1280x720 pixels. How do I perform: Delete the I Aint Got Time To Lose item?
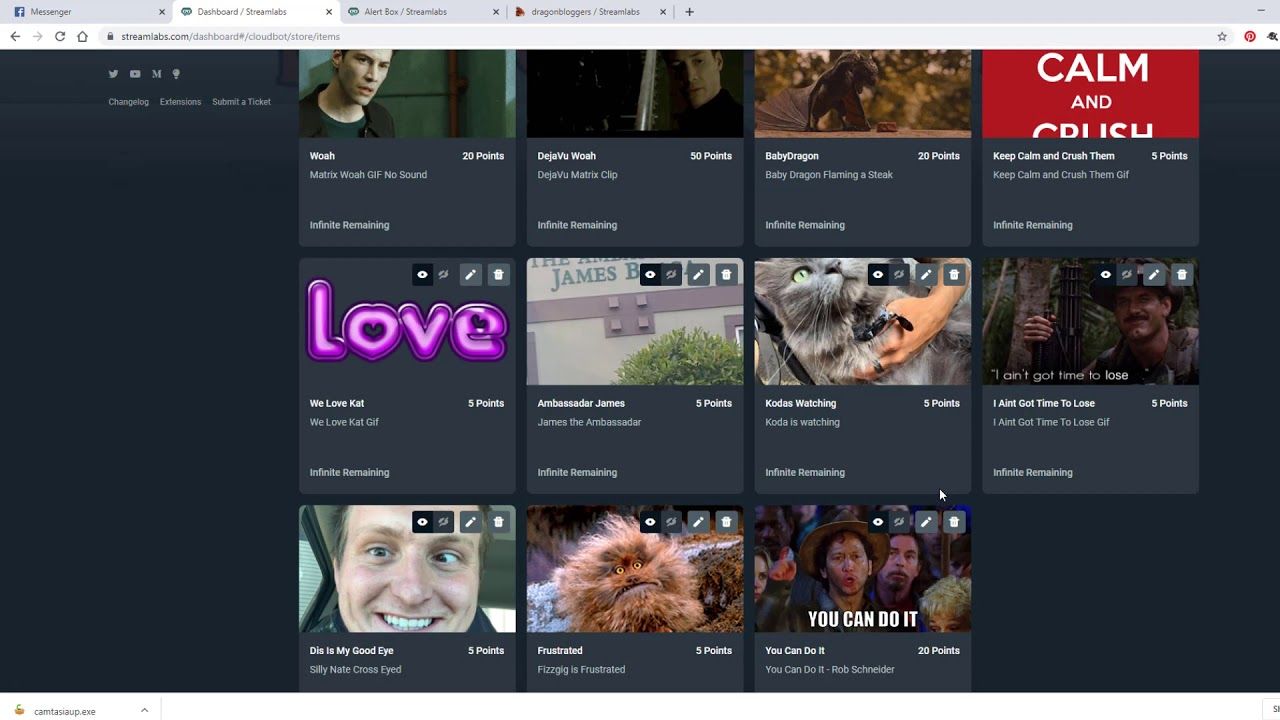pos(1182,274)
